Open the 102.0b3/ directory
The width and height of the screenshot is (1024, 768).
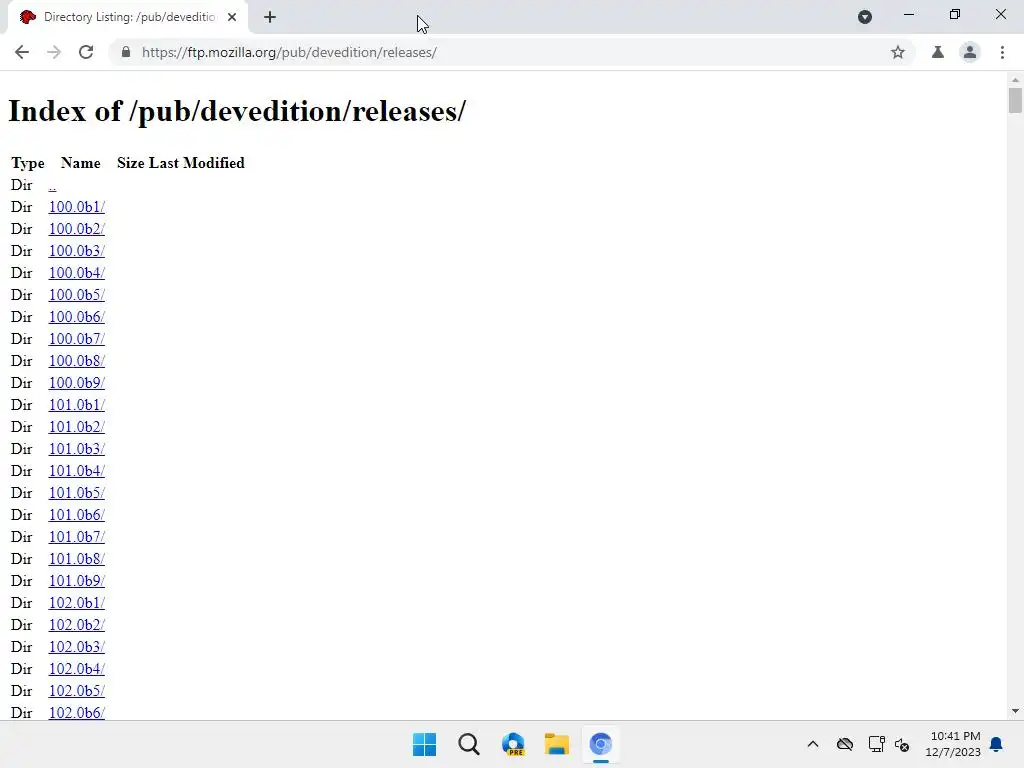[76, 647]
